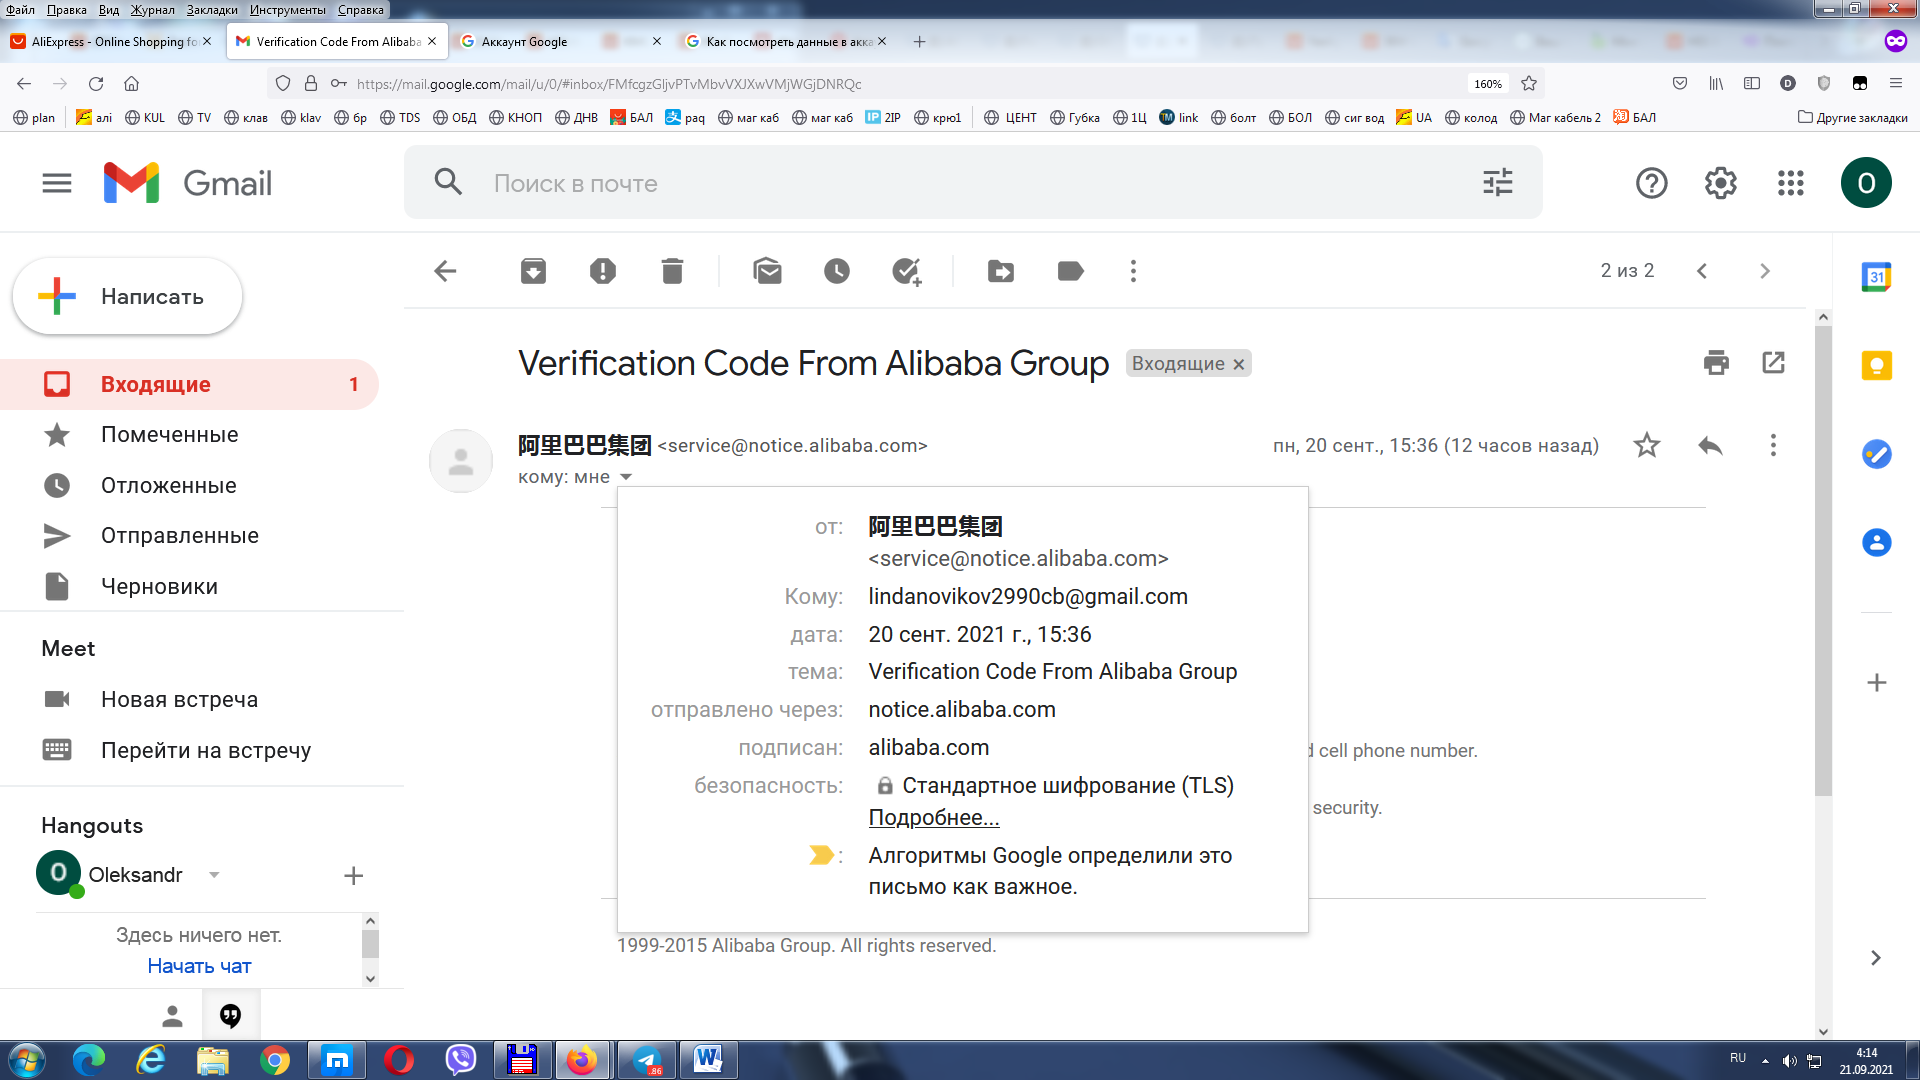
Task: Open Hangouts contacts tab icon
Action: point(172,1016)
